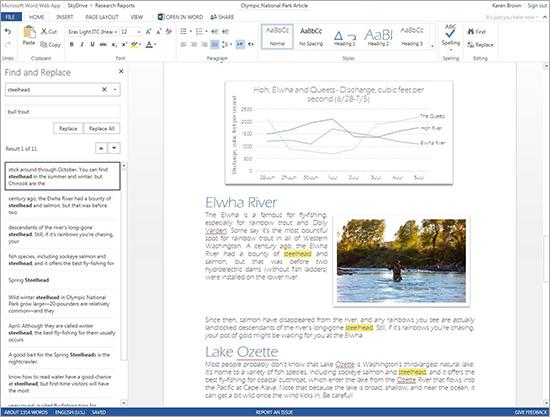Screen dimensions: 550x417
Task: Click the Redo arrow icon
Action: (x=8, y=44)
